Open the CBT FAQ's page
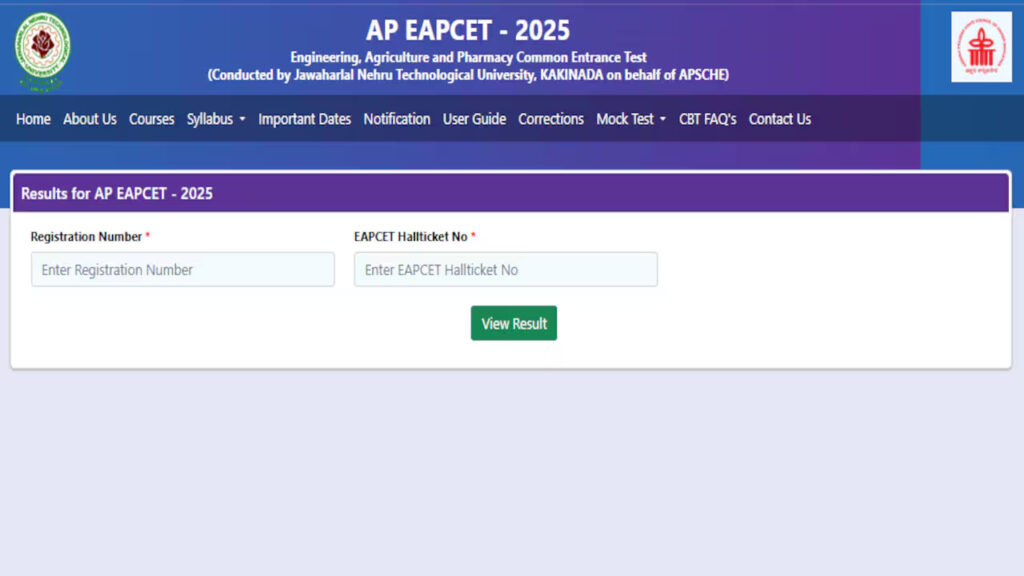Image resolution: width=1024 pixels, height=576 pixels. point(707,119)
